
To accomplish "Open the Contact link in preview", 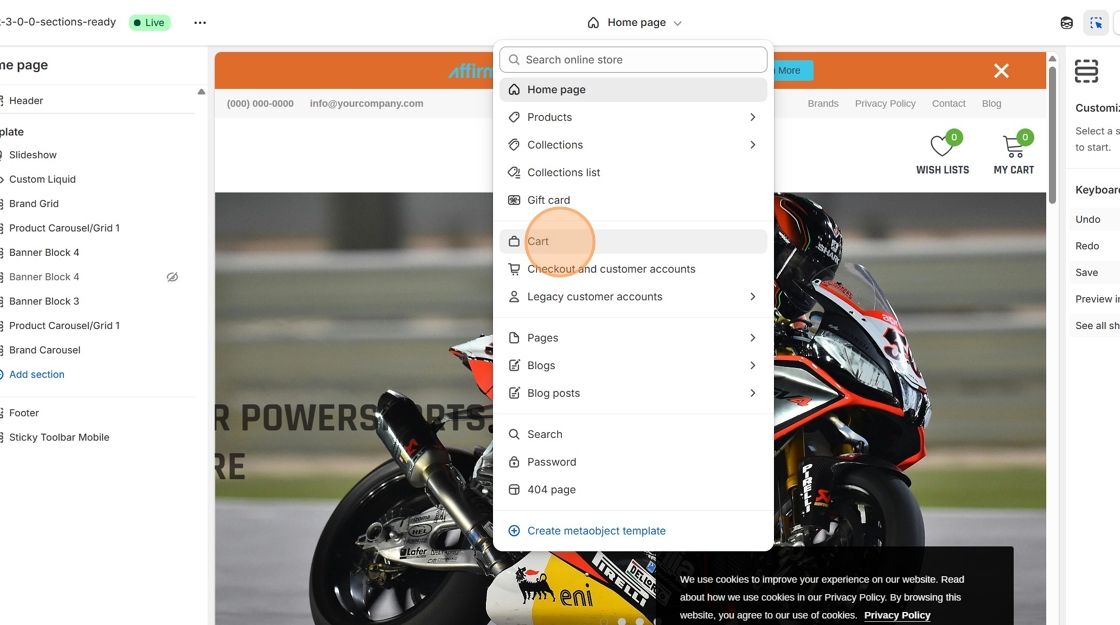I will pos(949,104).
